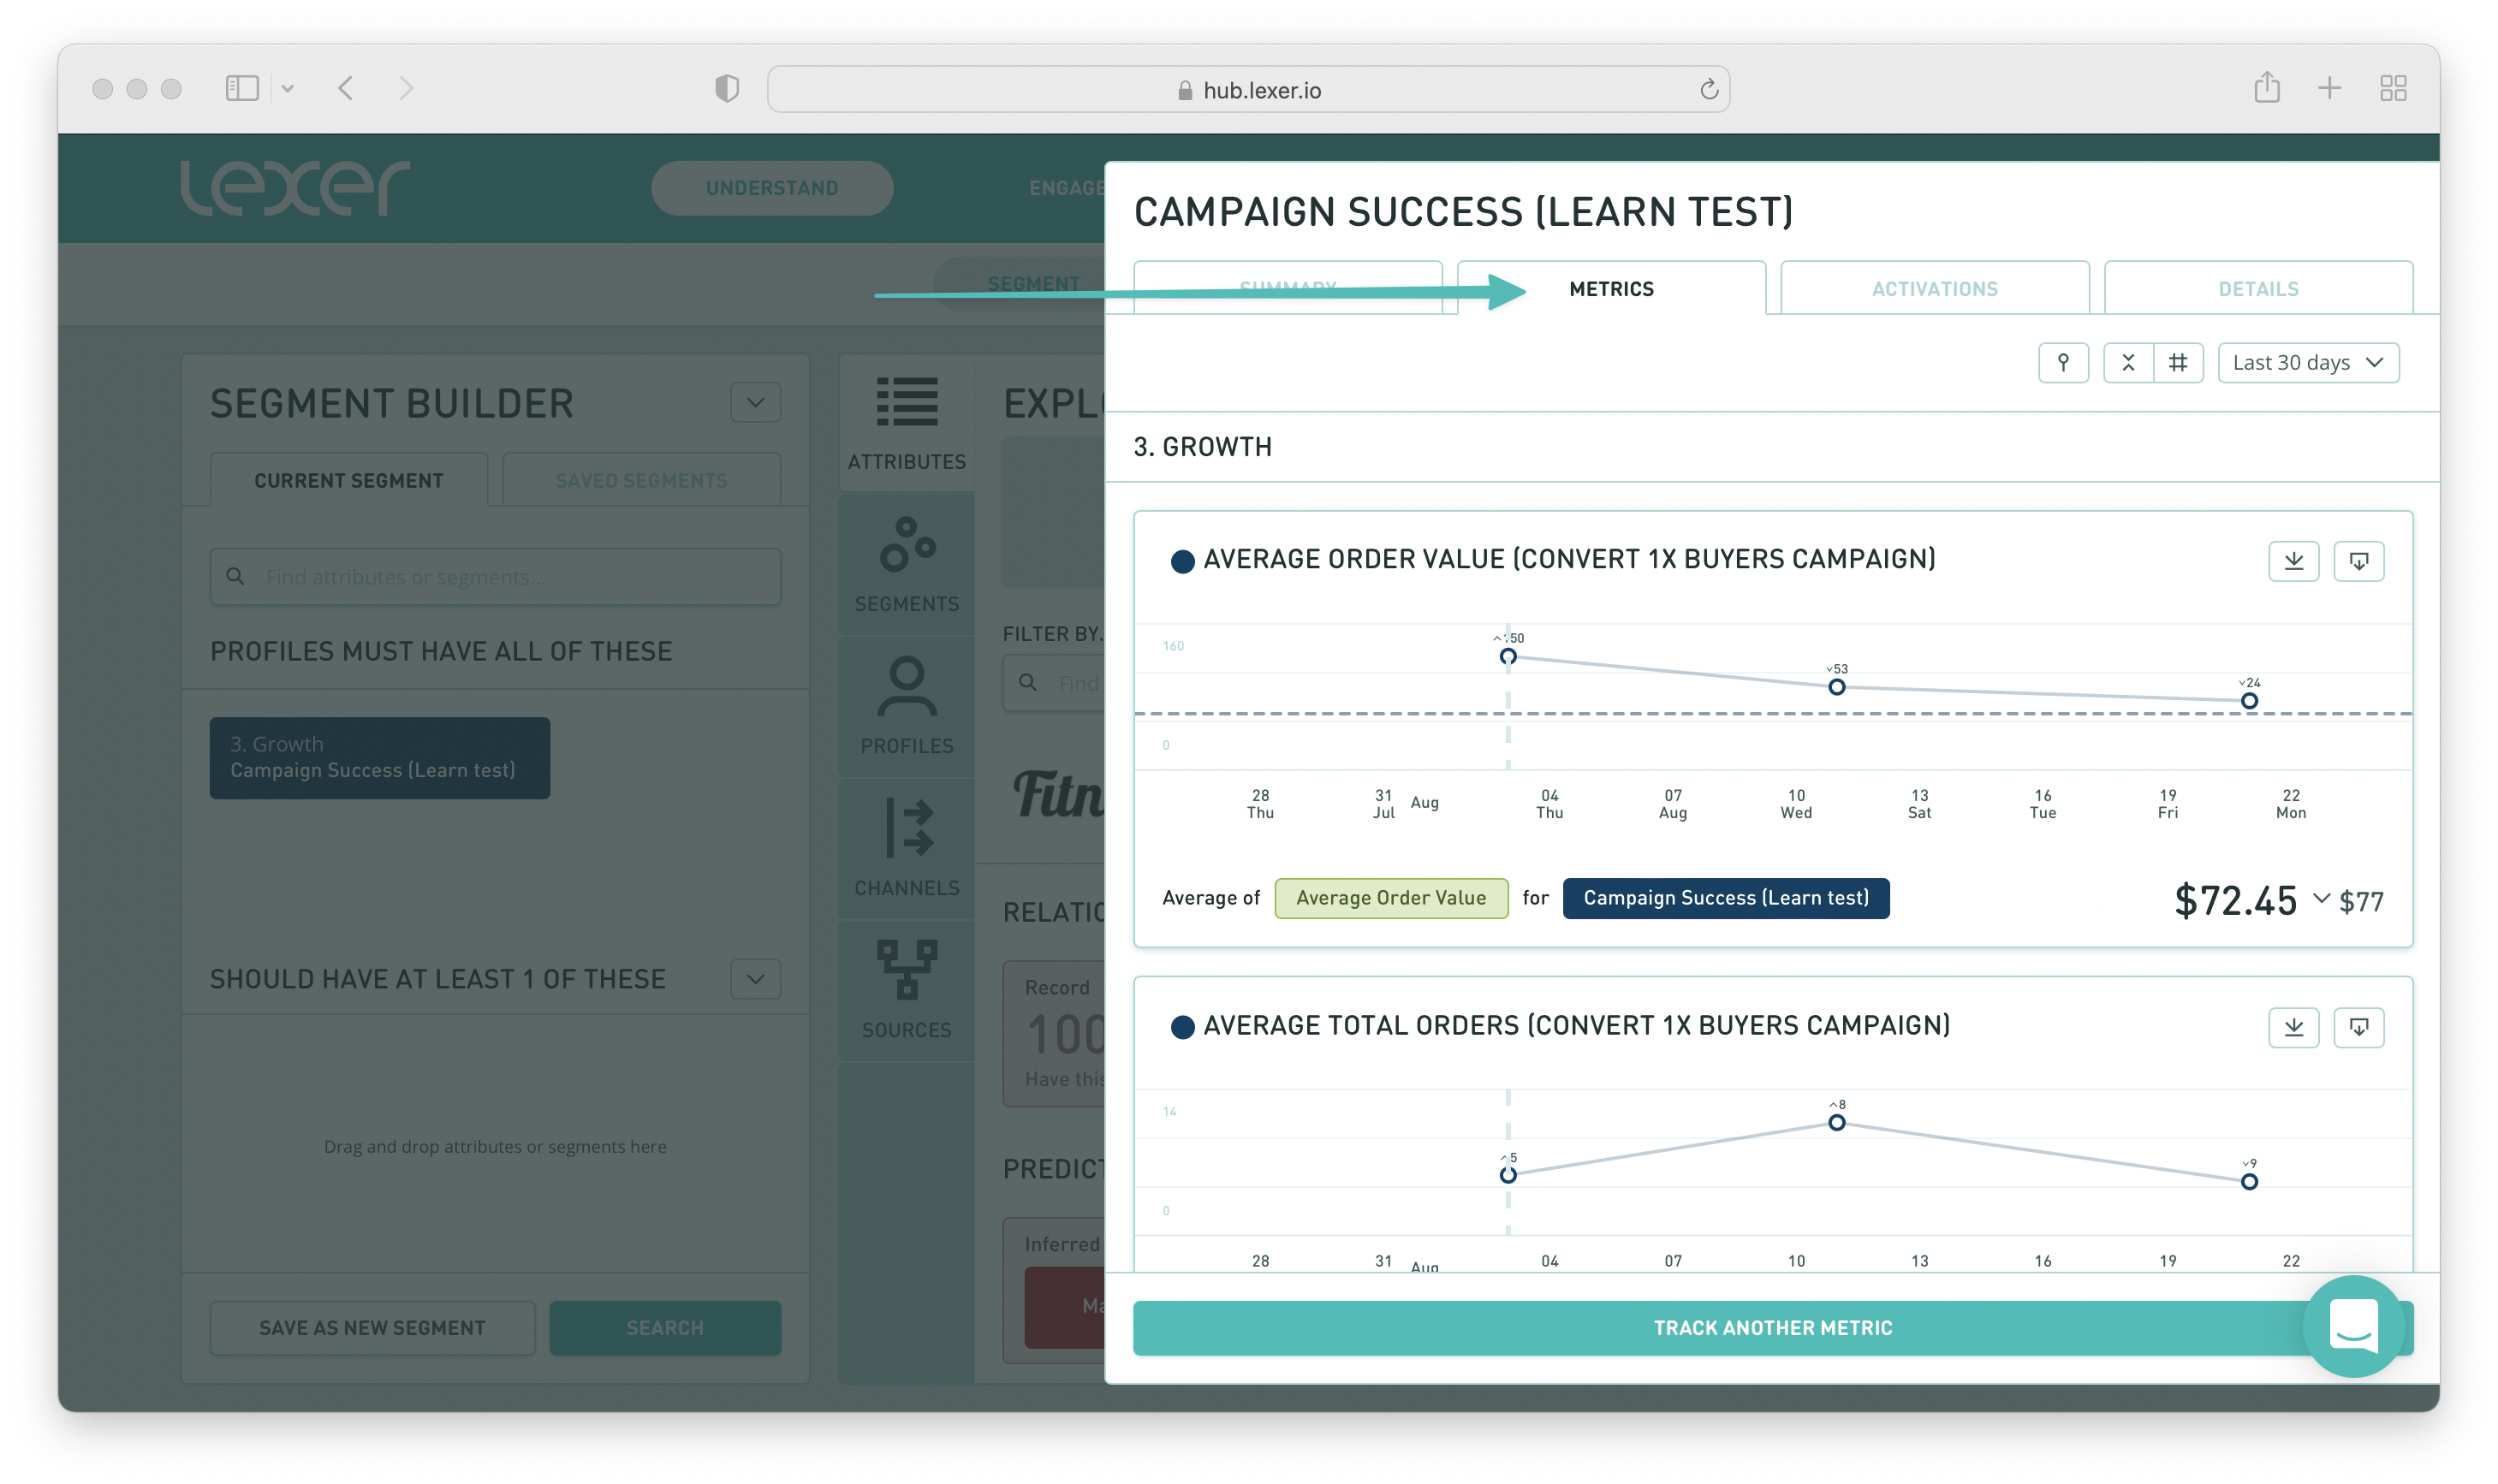Download the Average Total Orders chart
The image size is (2498, 1484).
point(2293,1027)
